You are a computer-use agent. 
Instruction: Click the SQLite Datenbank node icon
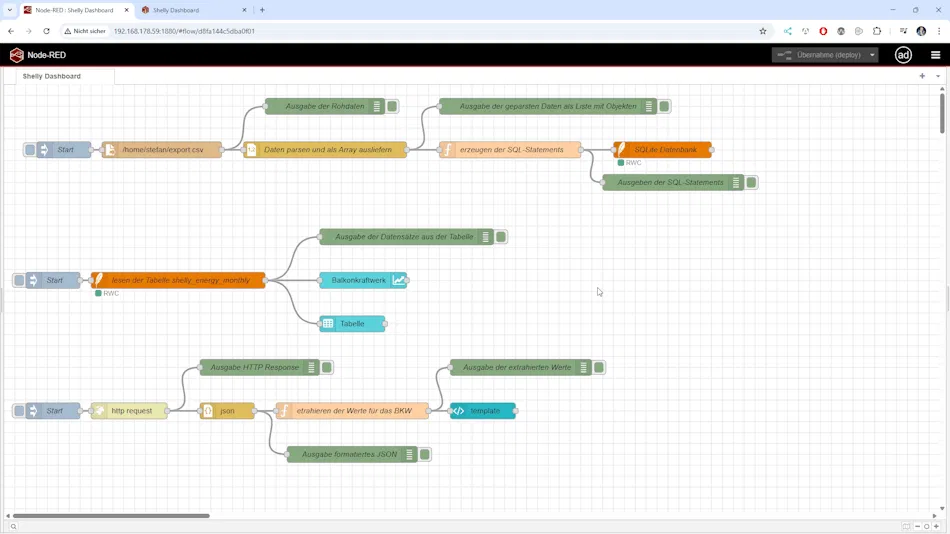[x=620, y=150]
